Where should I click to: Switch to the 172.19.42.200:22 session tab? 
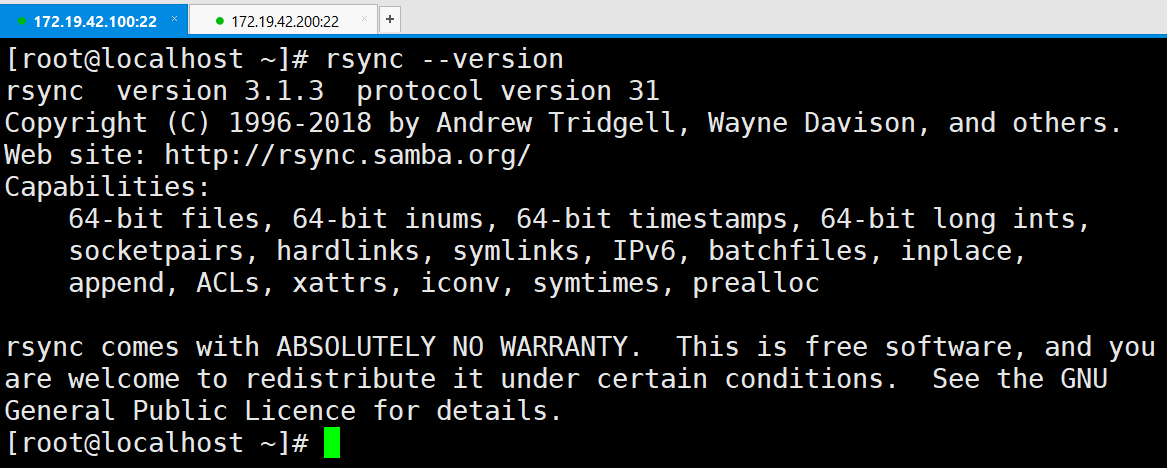285,20
